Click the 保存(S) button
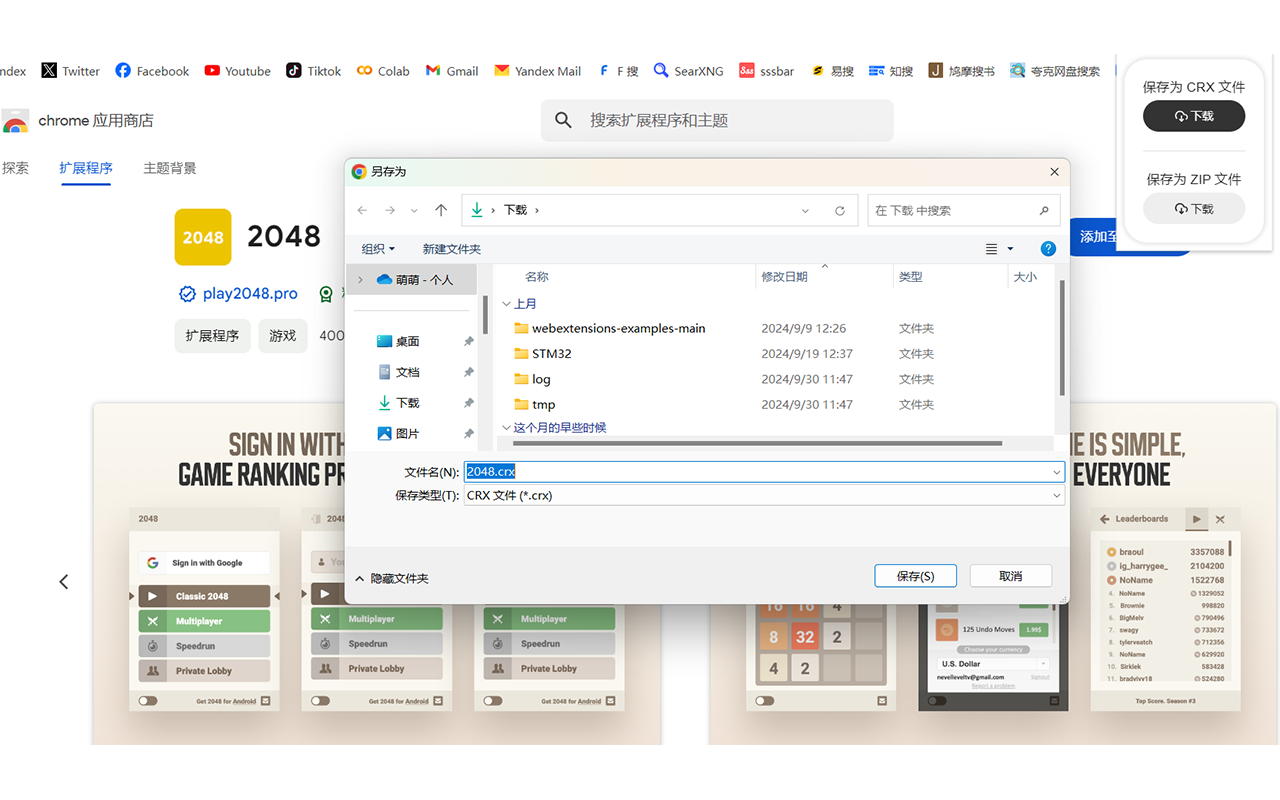Viewport: 1280px width, 800px height. (915, 576)
